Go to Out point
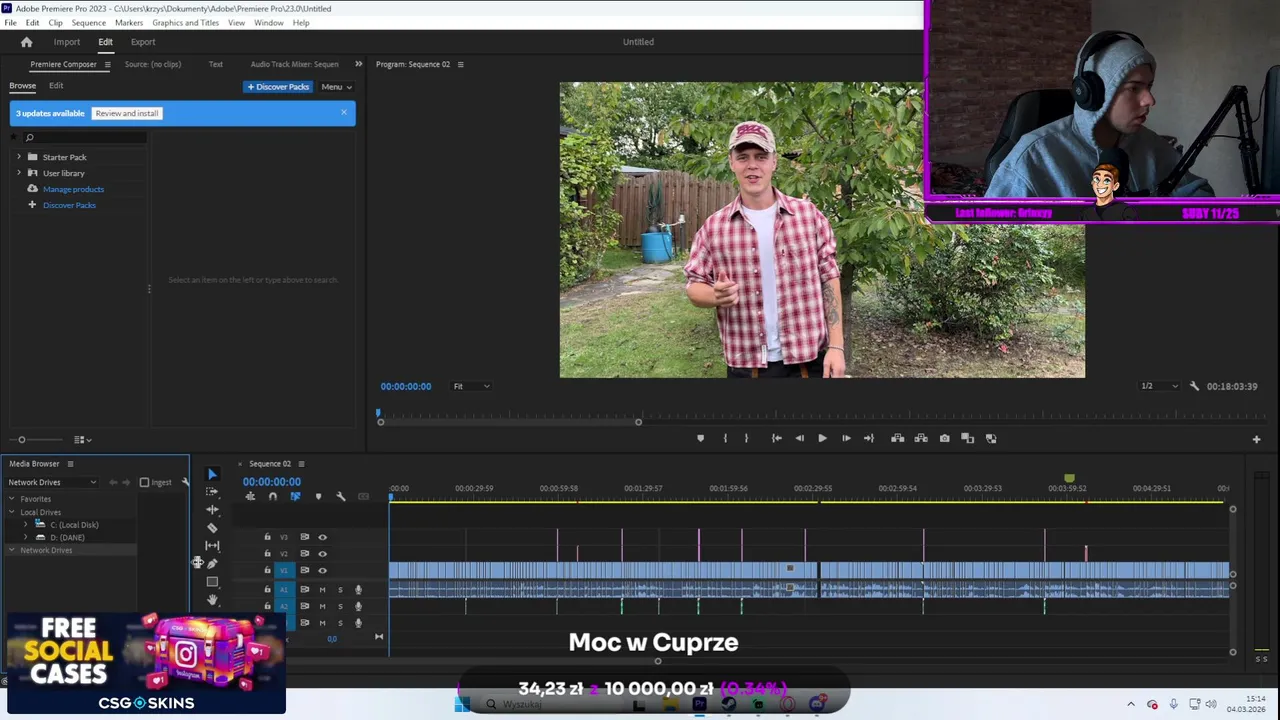 [x=868, y=438]
